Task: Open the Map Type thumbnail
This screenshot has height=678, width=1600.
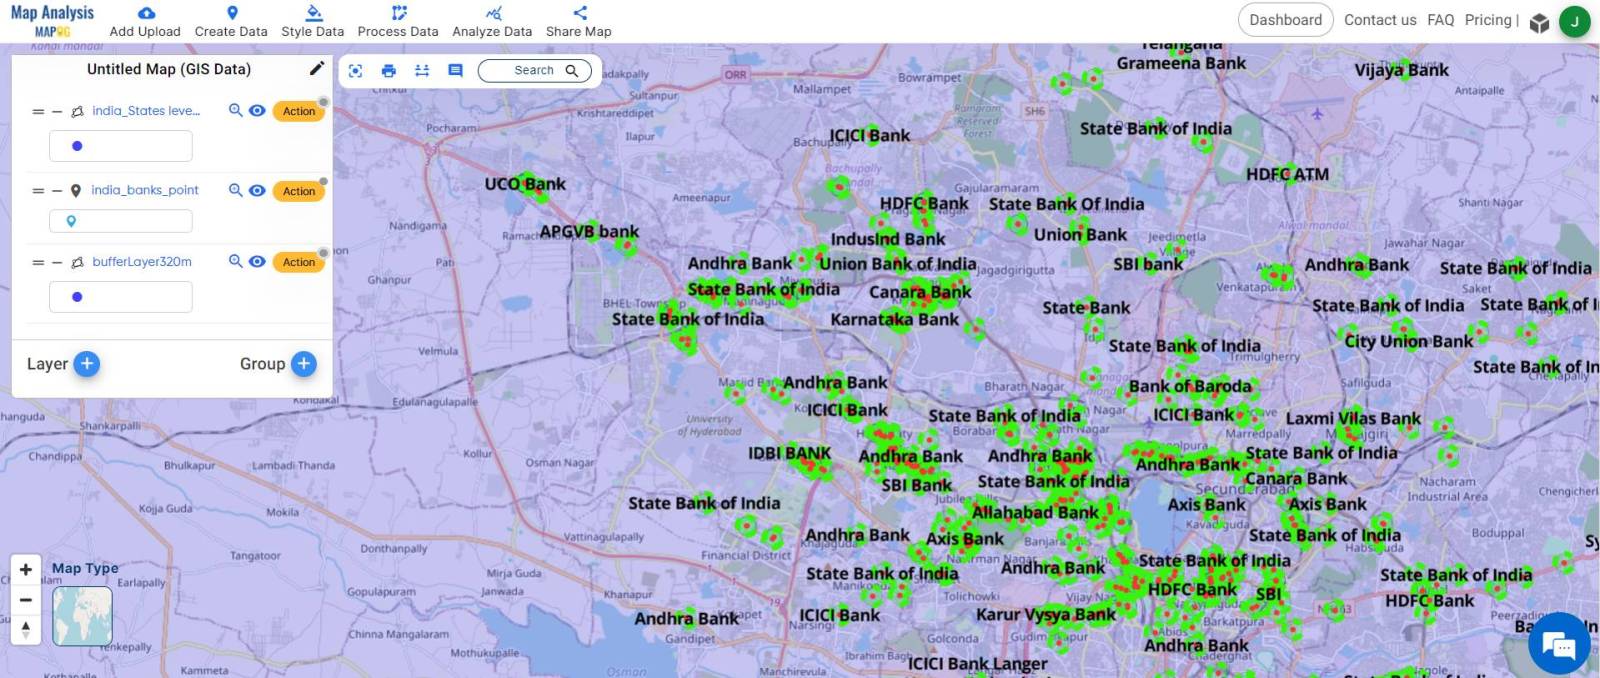Action: tap(82, 616)
